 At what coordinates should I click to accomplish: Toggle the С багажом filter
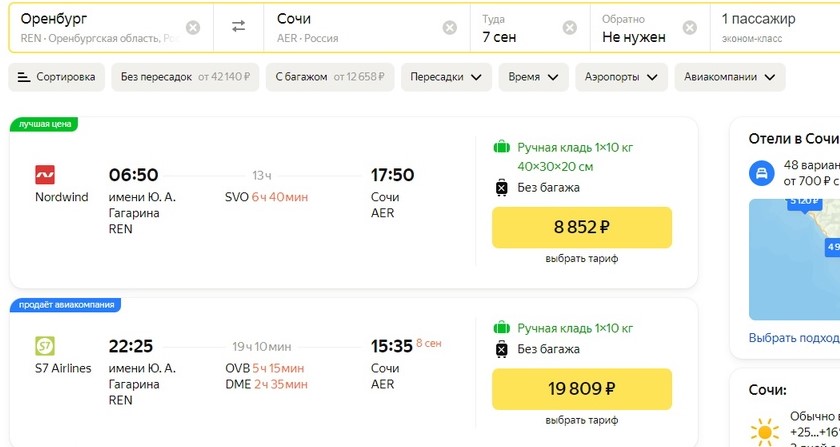point(330,77)
